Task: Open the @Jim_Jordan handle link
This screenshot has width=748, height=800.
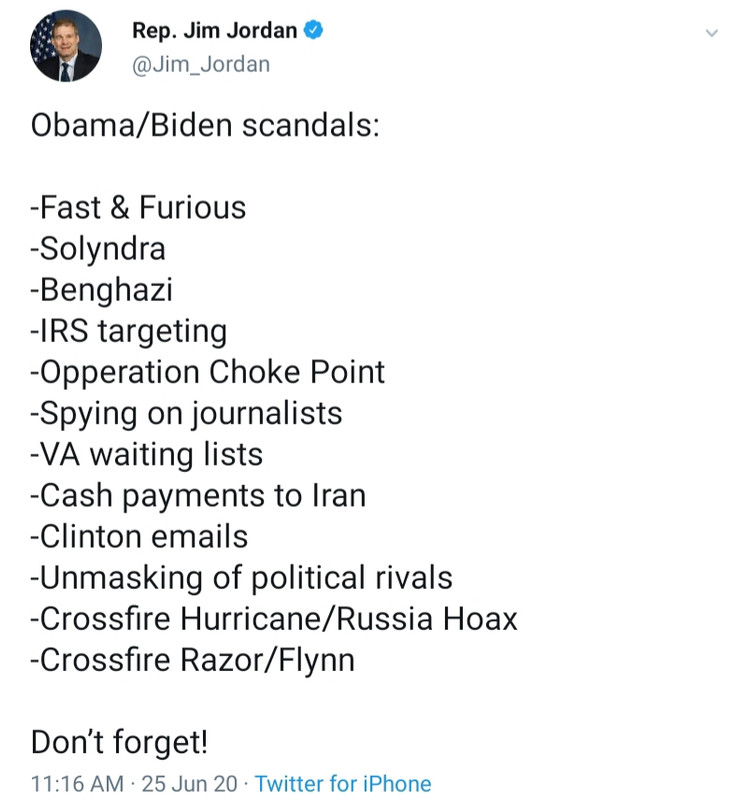Action: [200, 65]
